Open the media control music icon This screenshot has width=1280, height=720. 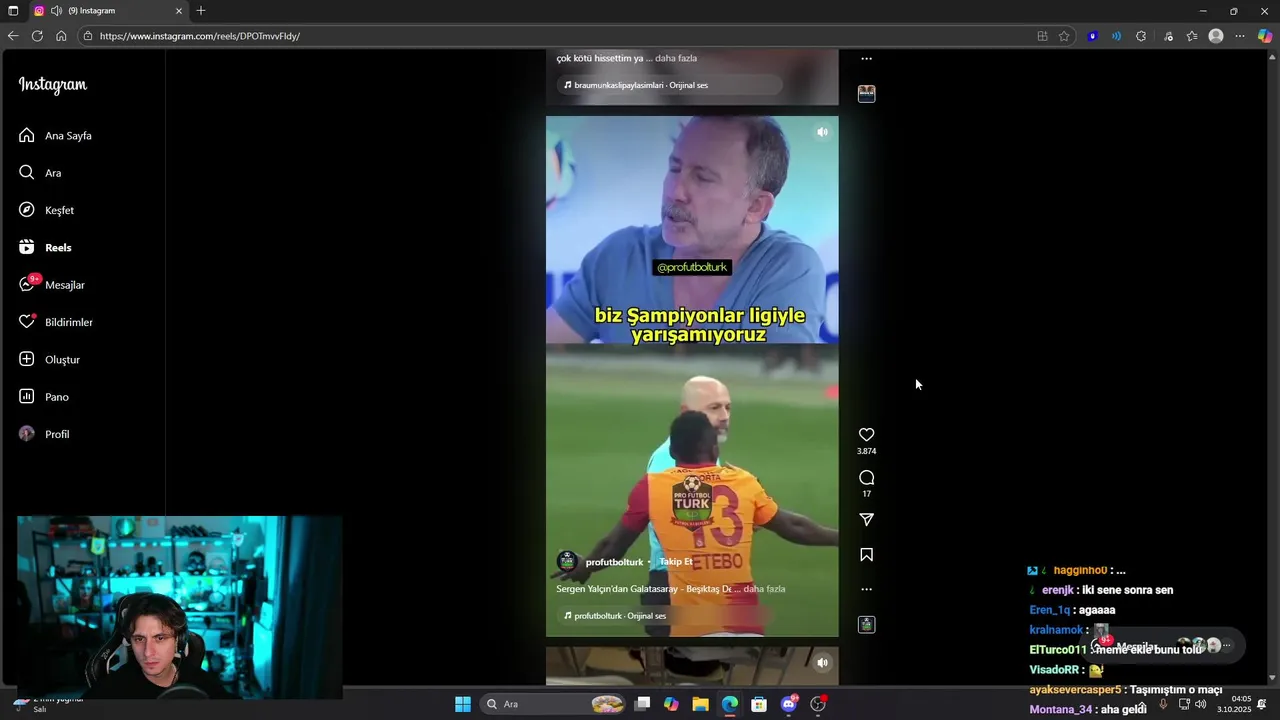click(x=1168, y=36)
